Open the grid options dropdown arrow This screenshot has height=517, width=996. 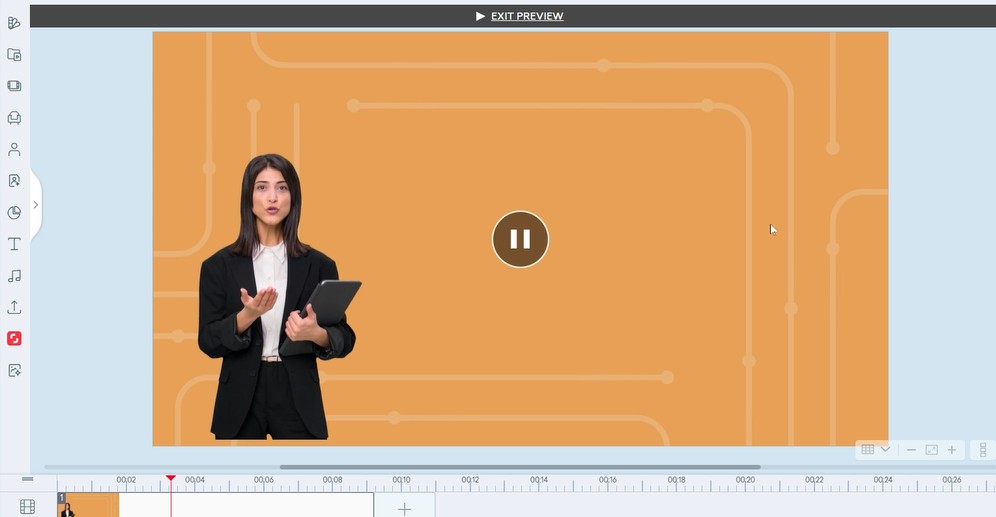click(885, 450)
